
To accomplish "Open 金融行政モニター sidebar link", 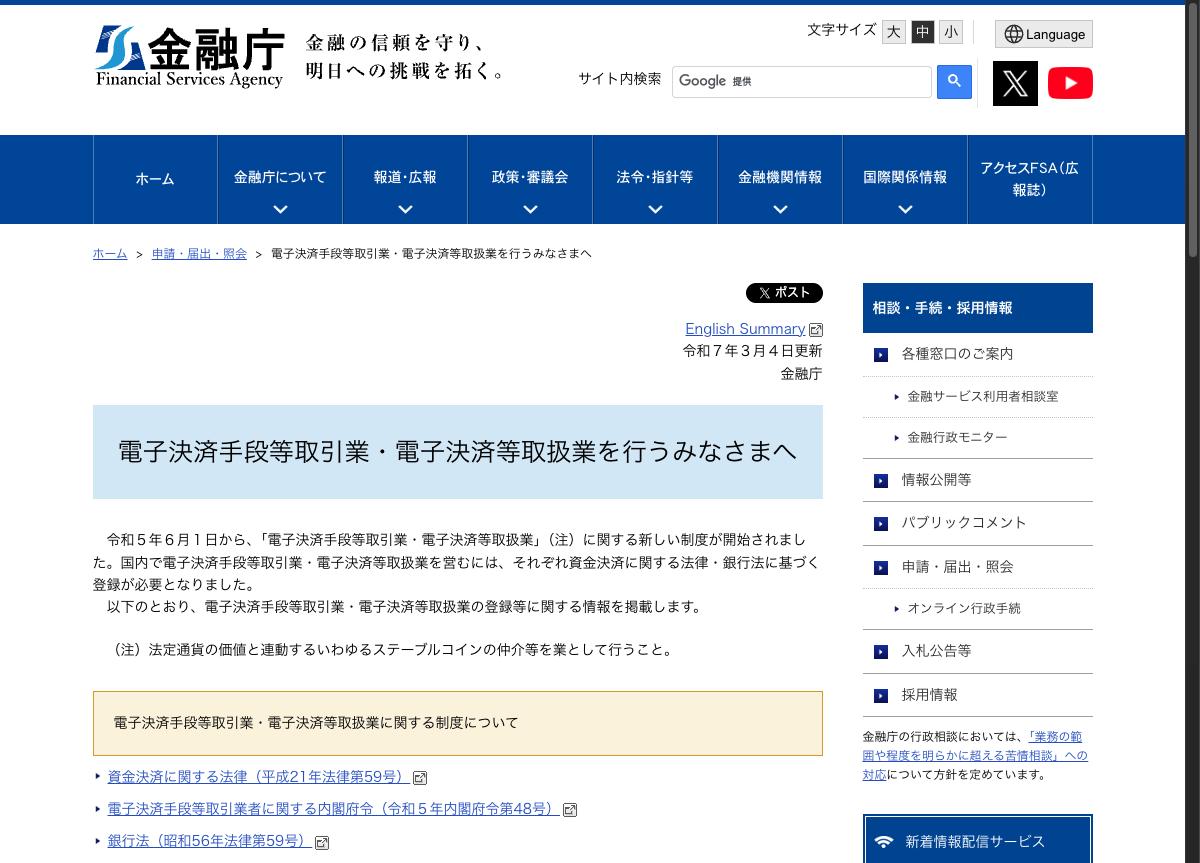I will 957,438.
